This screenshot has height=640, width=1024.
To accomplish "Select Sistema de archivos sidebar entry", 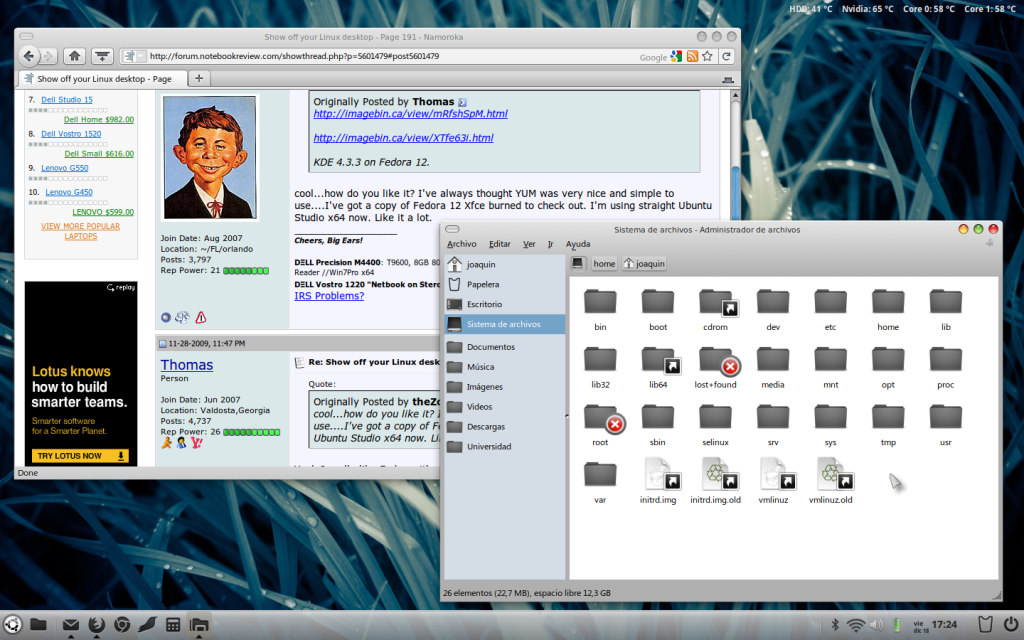I will [x=504, y=324].
